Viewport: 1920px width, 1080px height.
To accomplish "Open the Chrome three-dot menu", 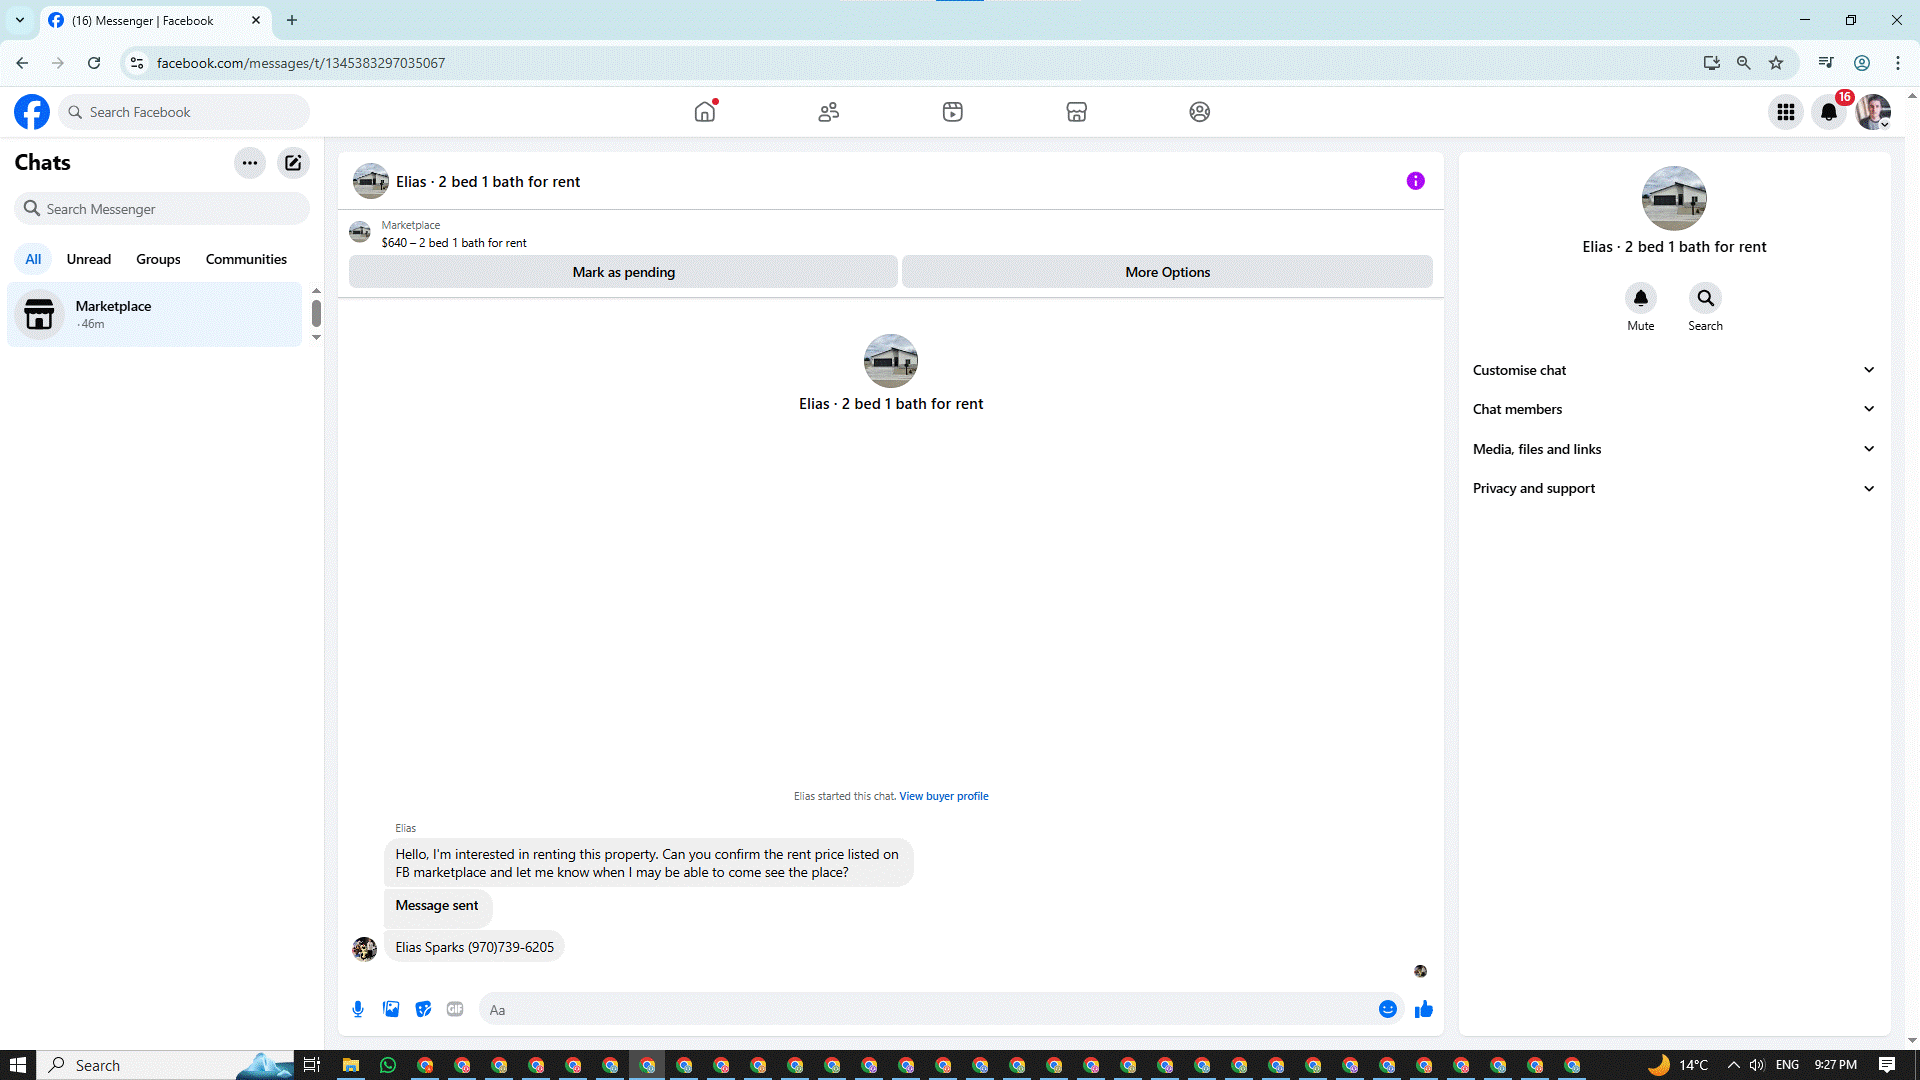I will (1898, 63).
